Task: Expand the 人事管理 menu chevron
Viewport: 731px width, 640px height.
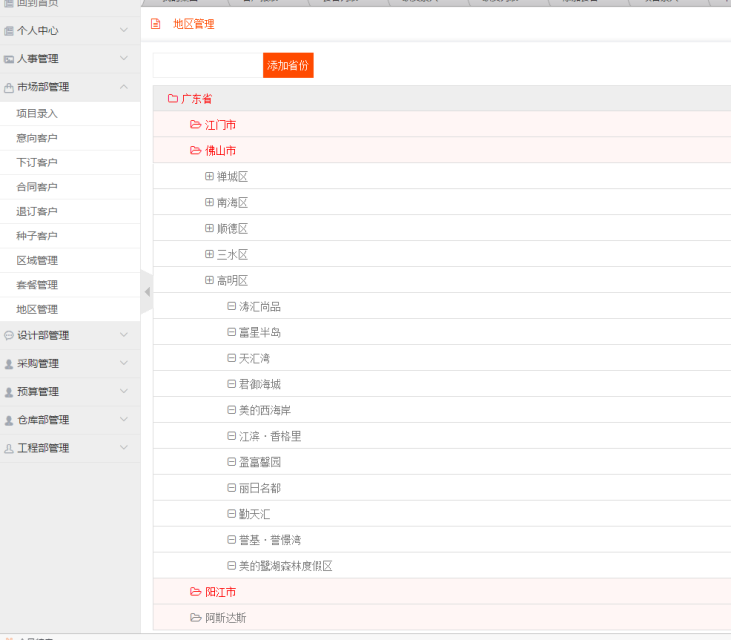Action: 124,59
